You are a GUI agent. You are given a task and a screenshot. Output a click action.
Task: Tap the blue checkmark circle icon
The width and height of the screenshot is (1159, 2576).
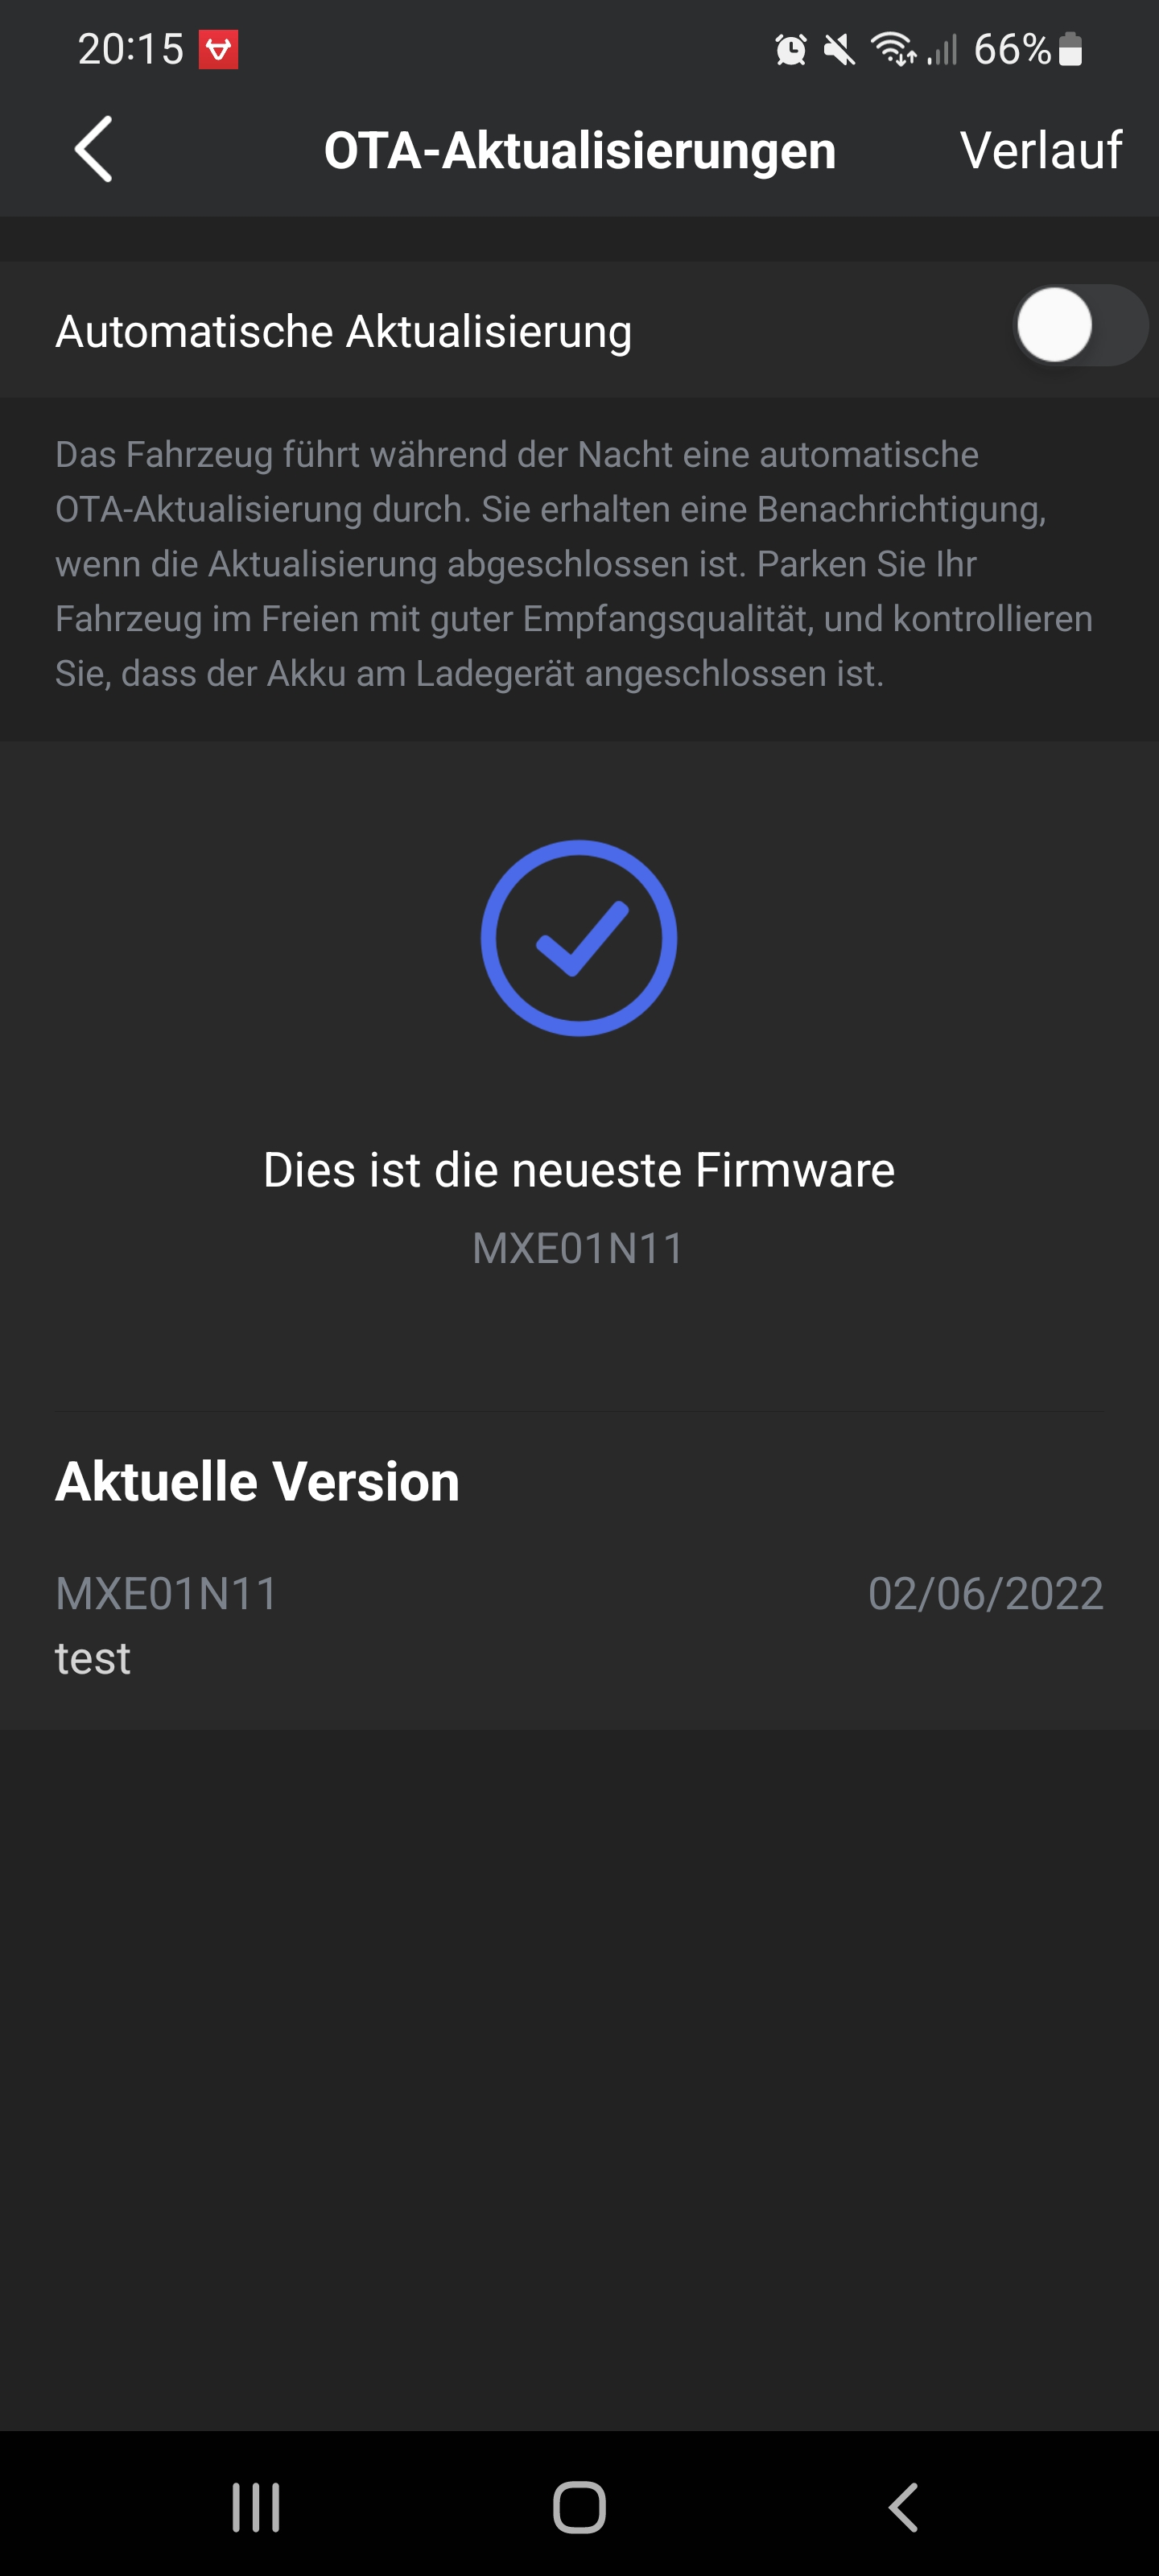point(579,938)
